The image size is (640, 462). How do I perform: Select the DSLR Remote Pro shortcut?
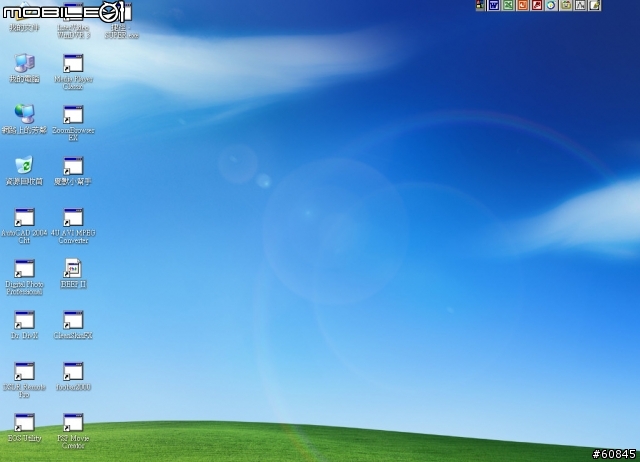click(24, 372)
